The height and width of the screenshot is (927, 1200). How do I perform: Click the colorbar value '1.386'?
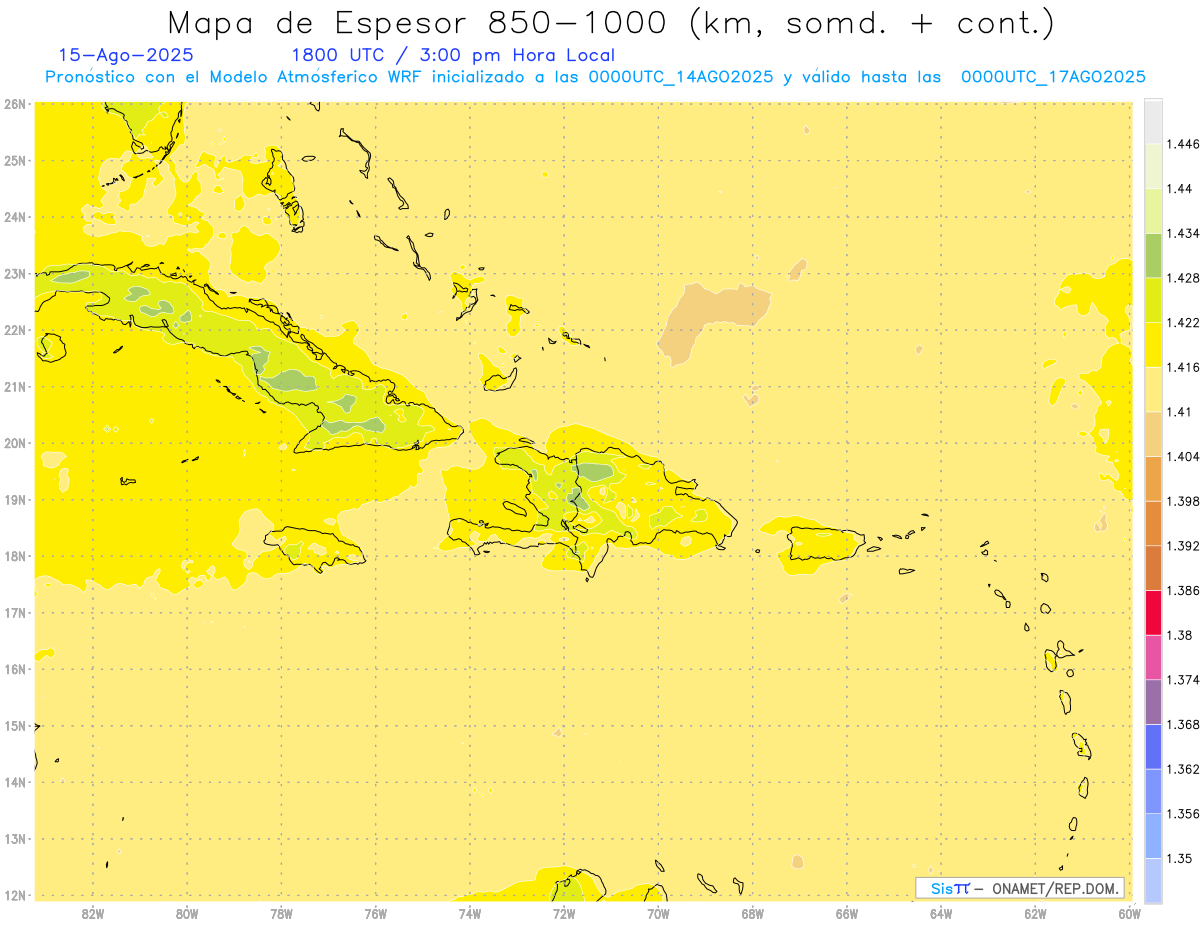1183,591
